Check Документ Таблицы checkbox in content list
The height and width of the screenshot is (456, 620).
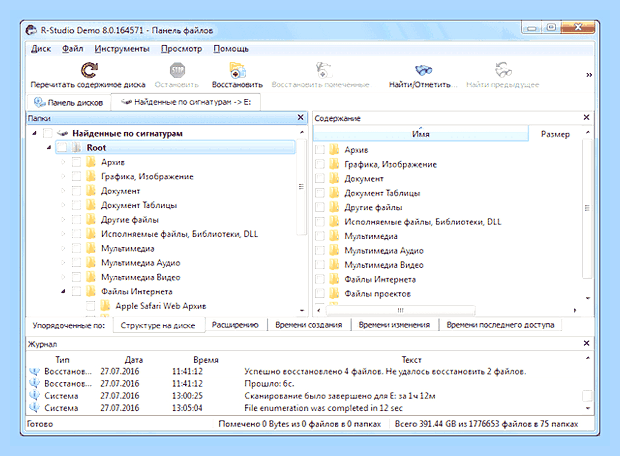tap(320, 193)
